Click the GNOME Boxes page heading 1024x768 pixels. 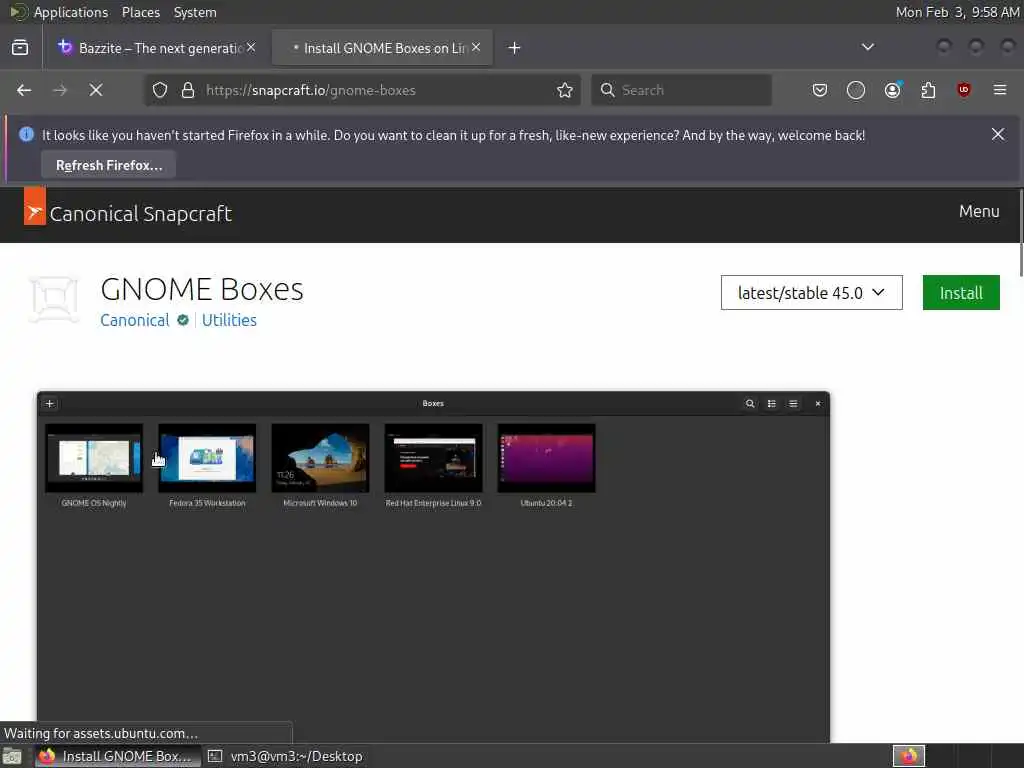[202, 289]
